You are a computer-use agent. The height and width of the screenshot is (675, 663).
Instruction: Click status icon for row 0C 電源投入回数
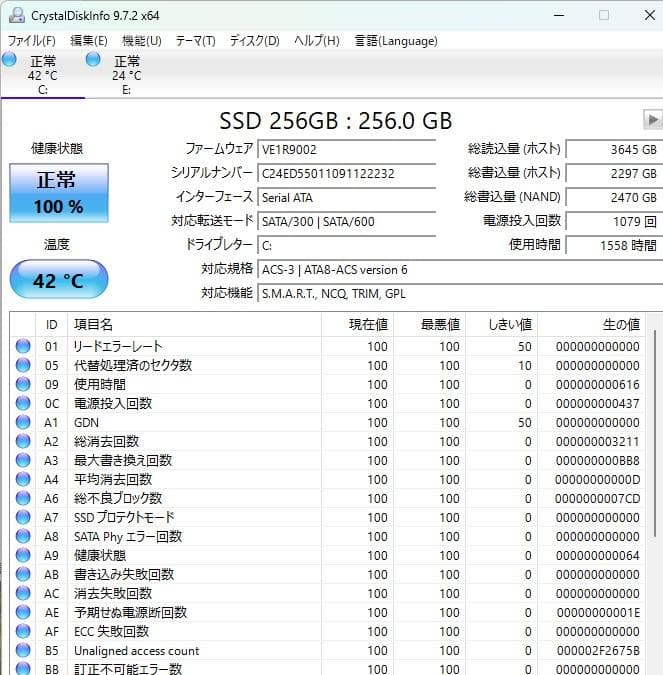pos(23,403)
